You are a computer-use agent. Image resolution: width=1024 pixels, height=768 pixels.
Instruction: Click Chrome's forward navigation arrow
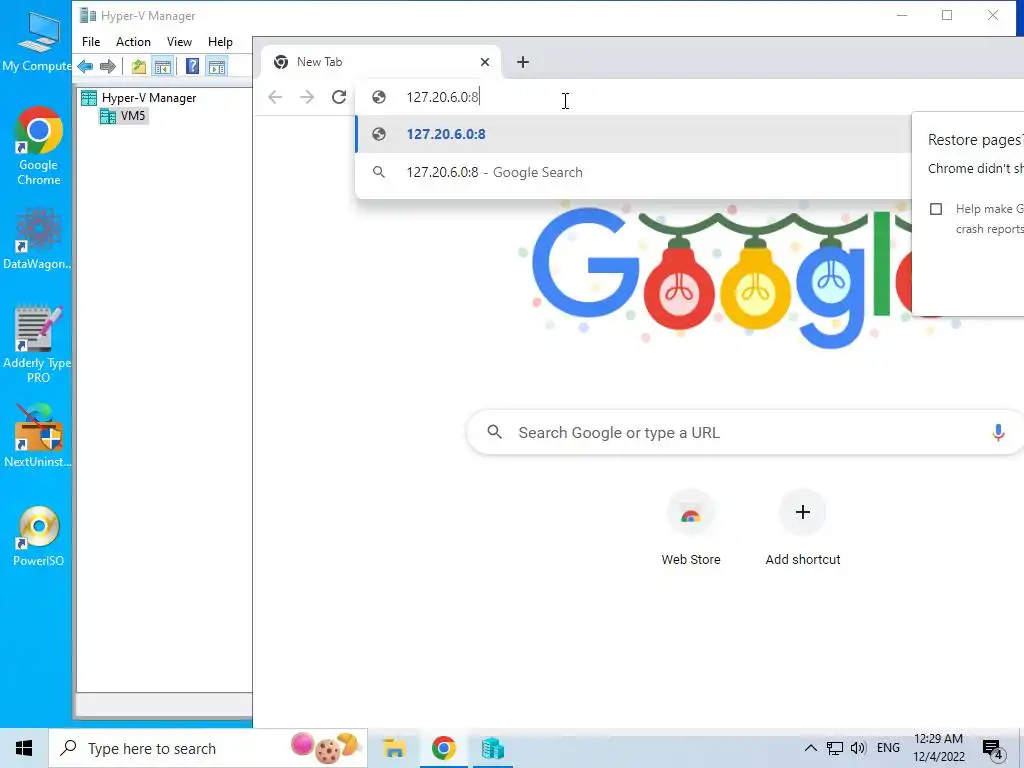[x=306, y=97]
